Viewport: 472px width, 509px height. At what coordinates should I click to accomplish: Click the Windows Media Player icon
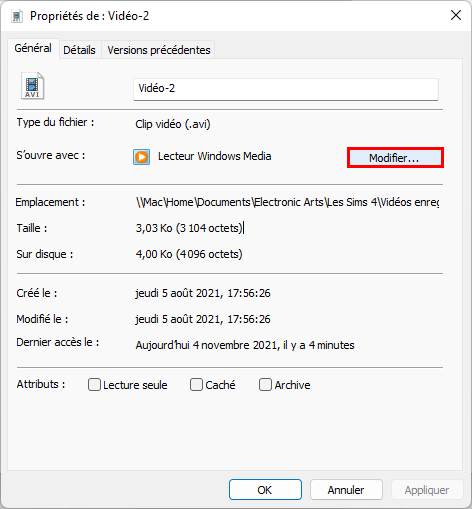pos(141,157)
